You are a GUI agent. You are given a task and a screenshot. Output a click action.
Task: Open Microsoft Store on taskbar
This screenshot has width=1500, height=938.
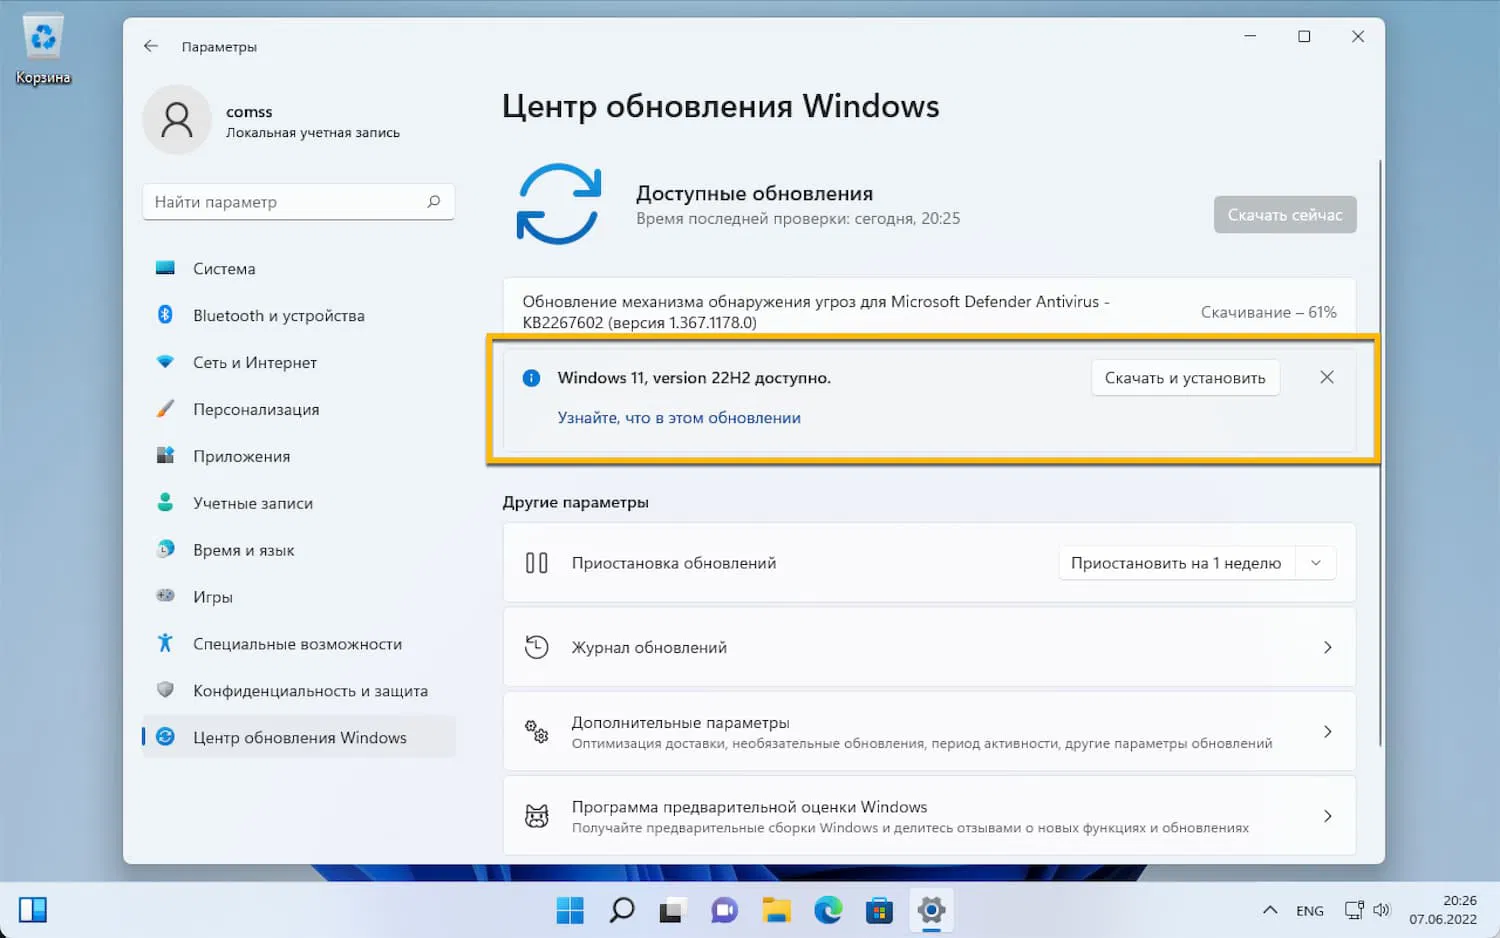point(879,910)
